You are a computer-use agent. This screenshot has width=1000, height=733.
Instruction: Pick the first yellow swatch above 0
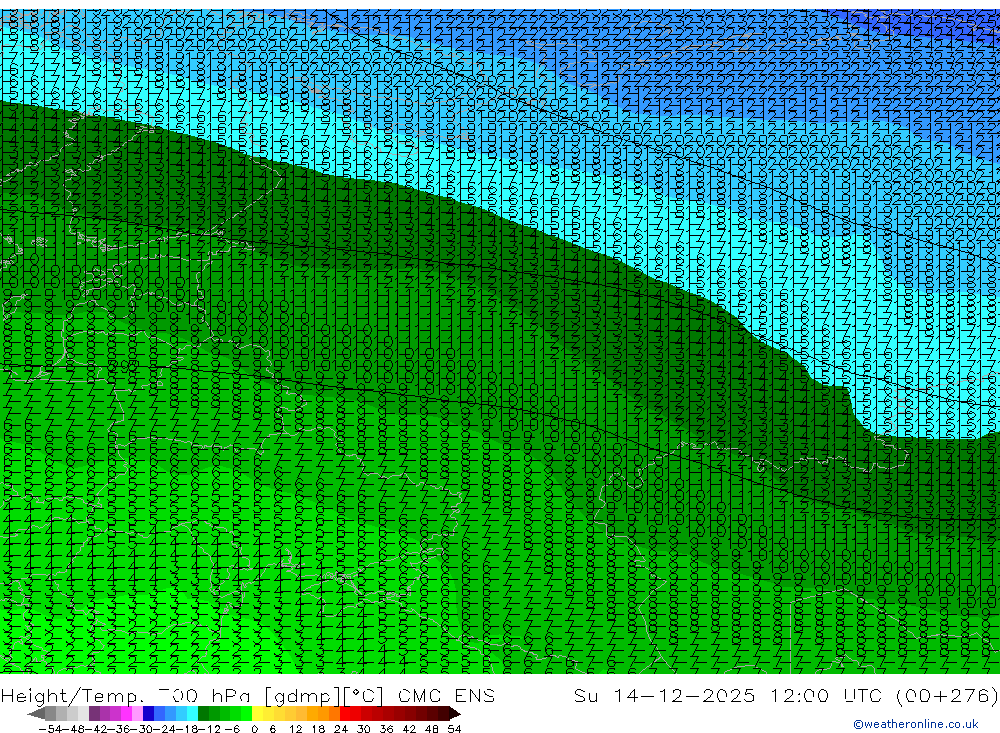258,713
